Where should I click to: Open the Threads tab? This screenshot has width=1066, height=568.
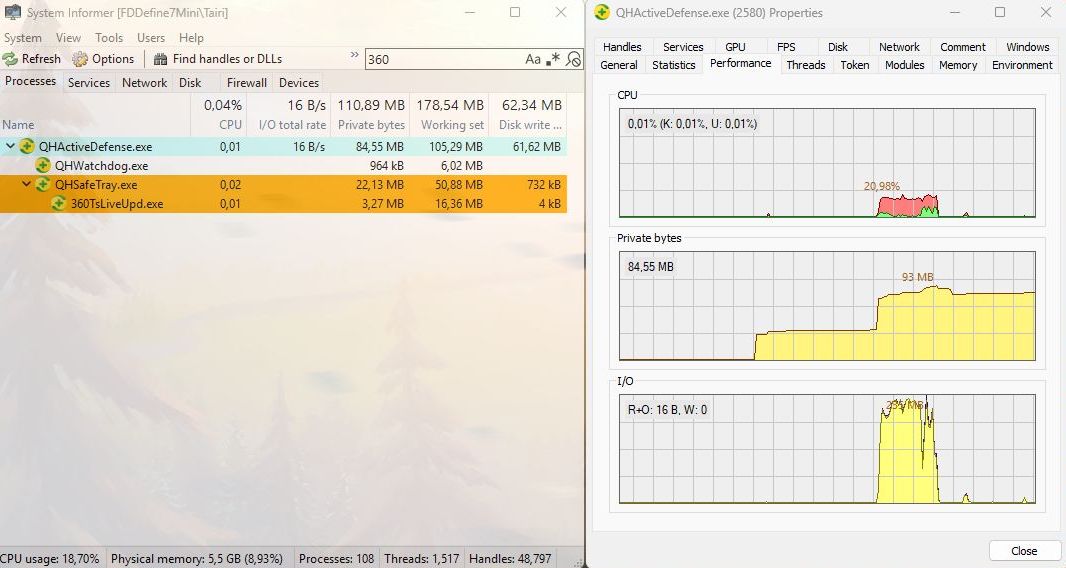[x=806, y=65]
